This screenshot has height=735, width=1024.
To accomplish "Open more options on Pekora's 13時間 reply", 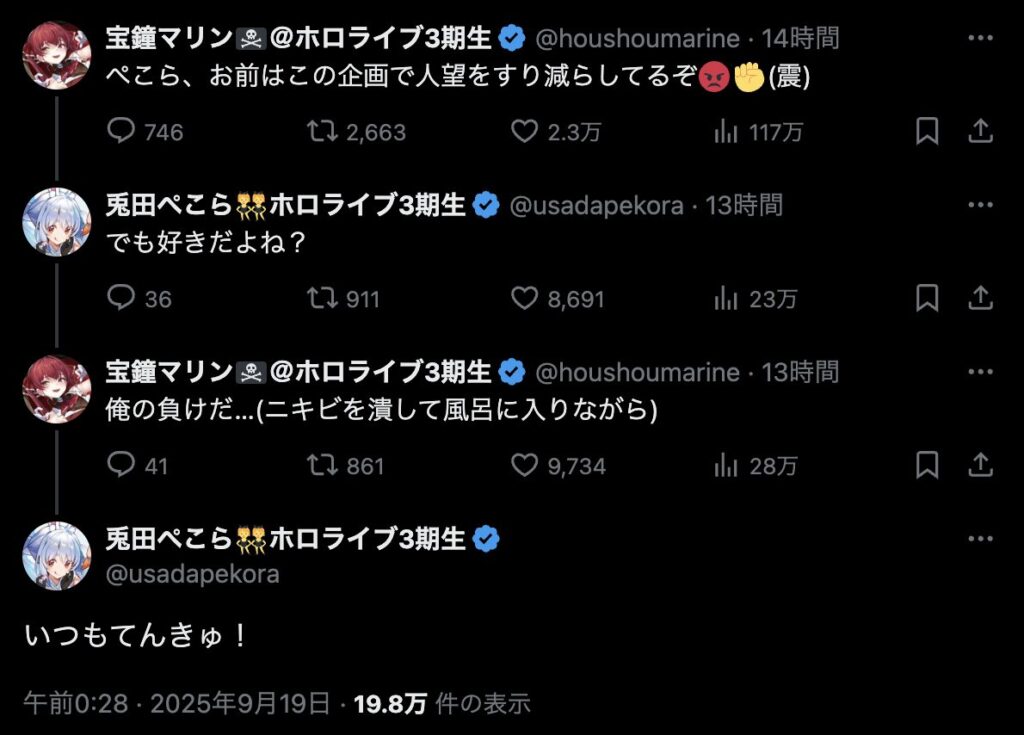I will (981, 206).
